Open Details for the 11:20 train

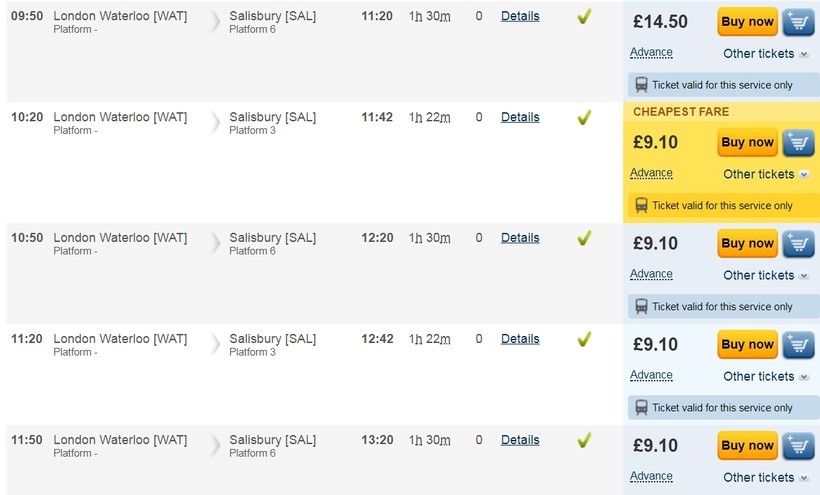click(x=520, y=339)
